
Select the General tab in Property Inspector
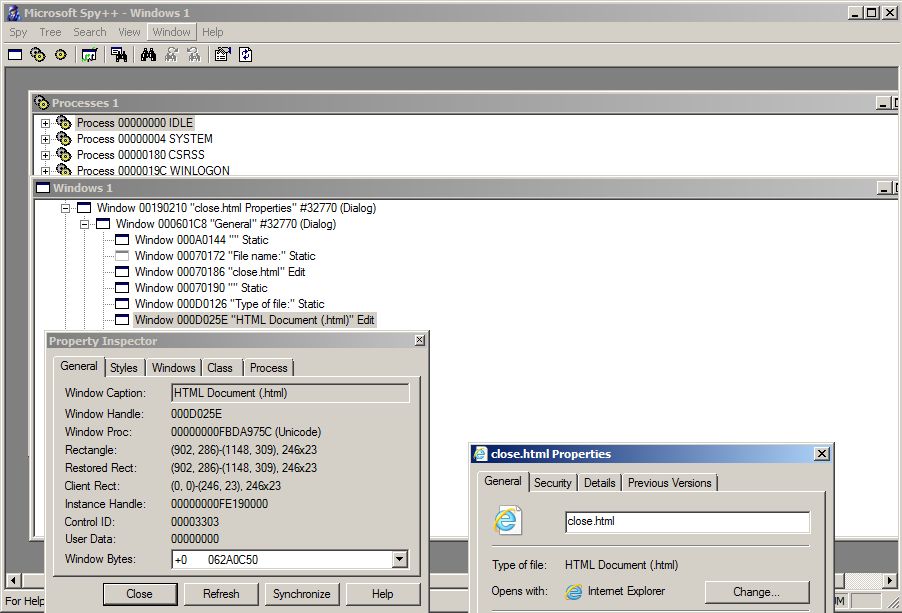tap(79, 366)
